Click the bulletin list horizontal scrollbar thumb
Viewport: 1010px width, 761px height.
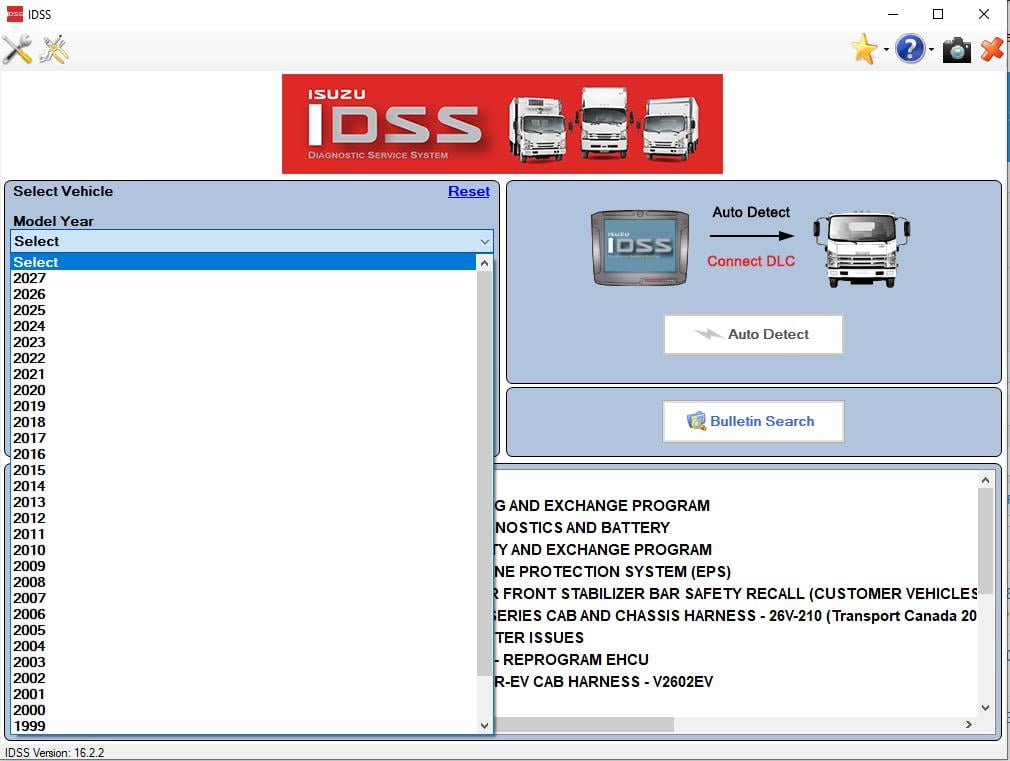coord(584,724)
